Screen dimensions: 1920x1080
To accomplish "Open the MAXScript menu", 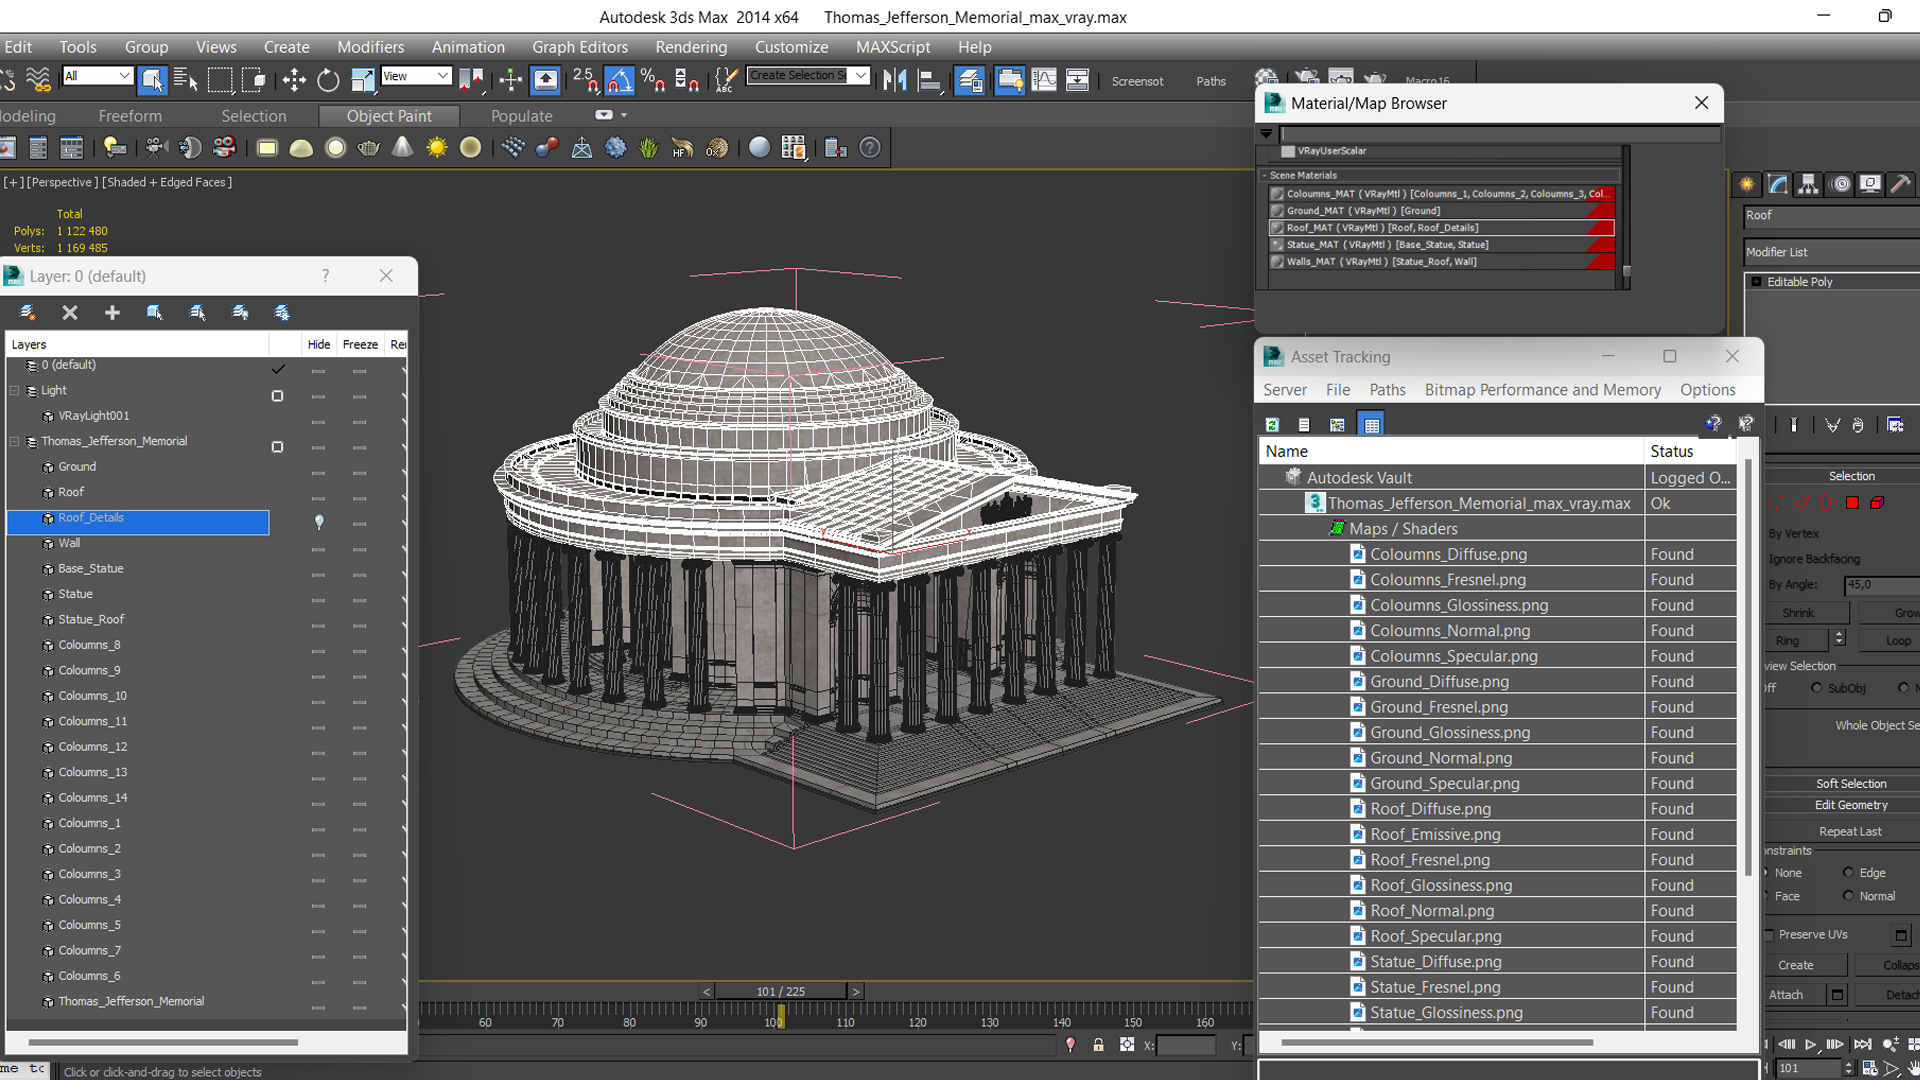I will click(893, 47).
